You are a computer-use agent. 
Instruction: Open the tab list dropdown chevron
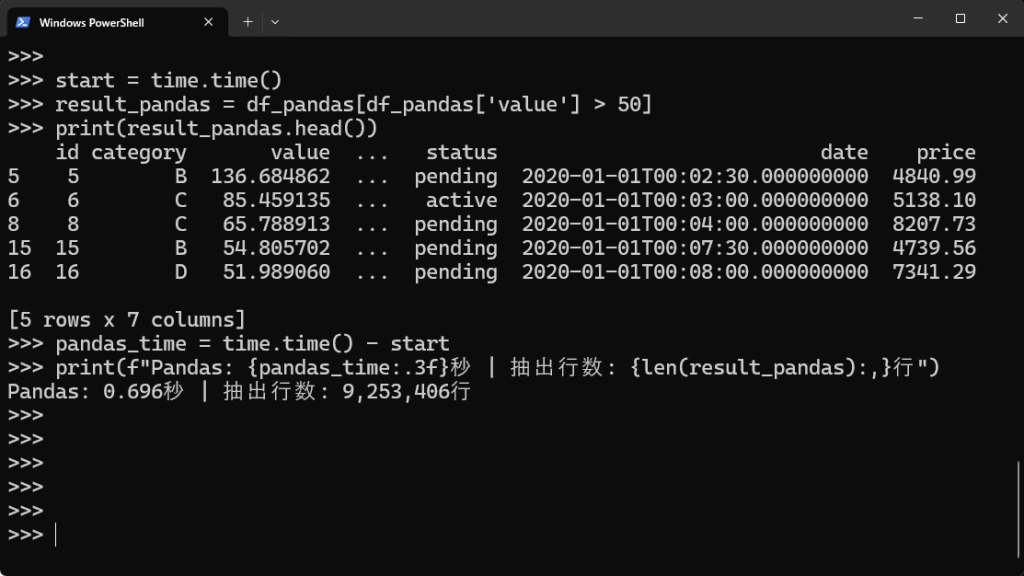click(x=274, y=21)
